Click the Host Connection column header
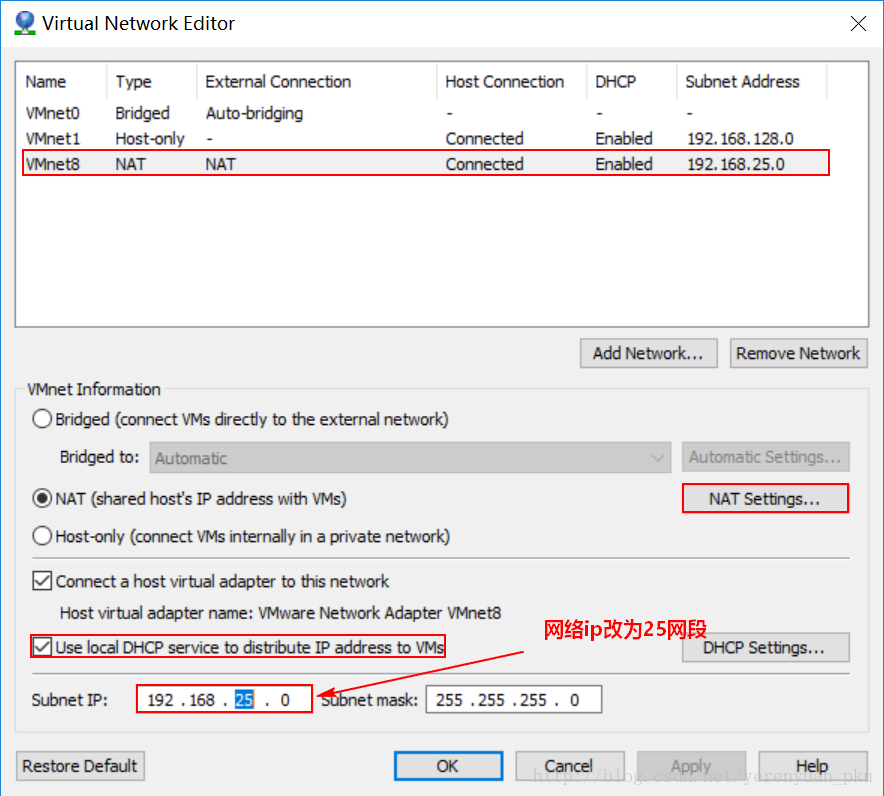Viewport: 884px width, 796px height. 512,82
